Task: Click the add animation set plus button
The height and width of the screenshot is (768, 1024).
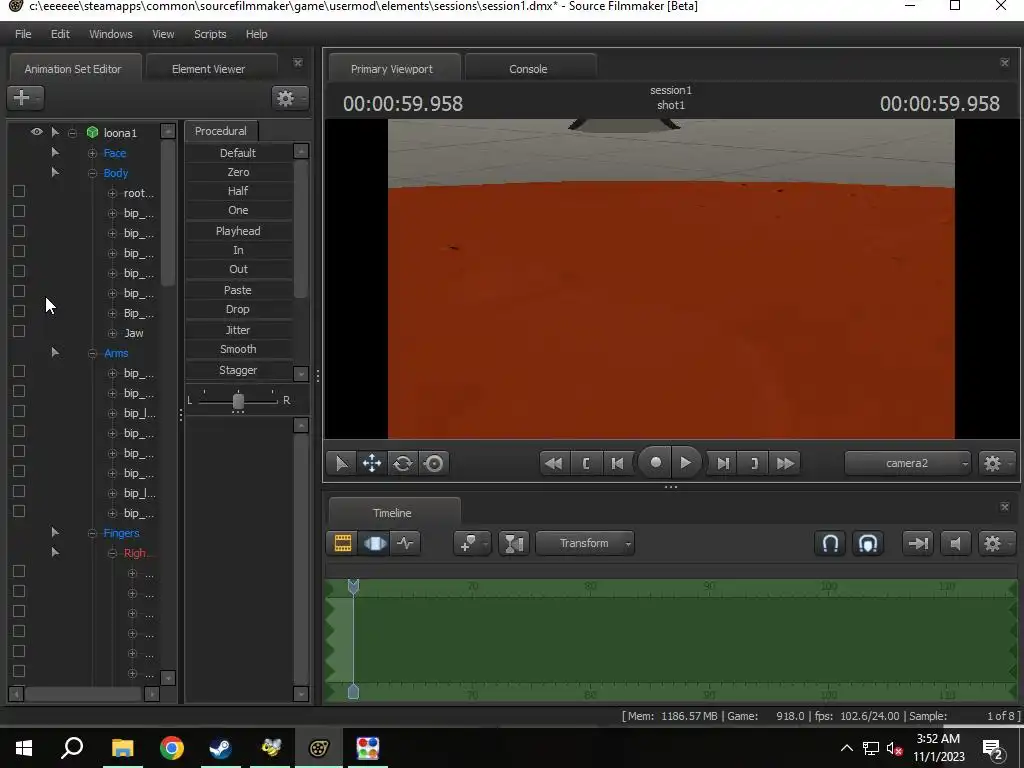Action: click(x=25, y=98)
